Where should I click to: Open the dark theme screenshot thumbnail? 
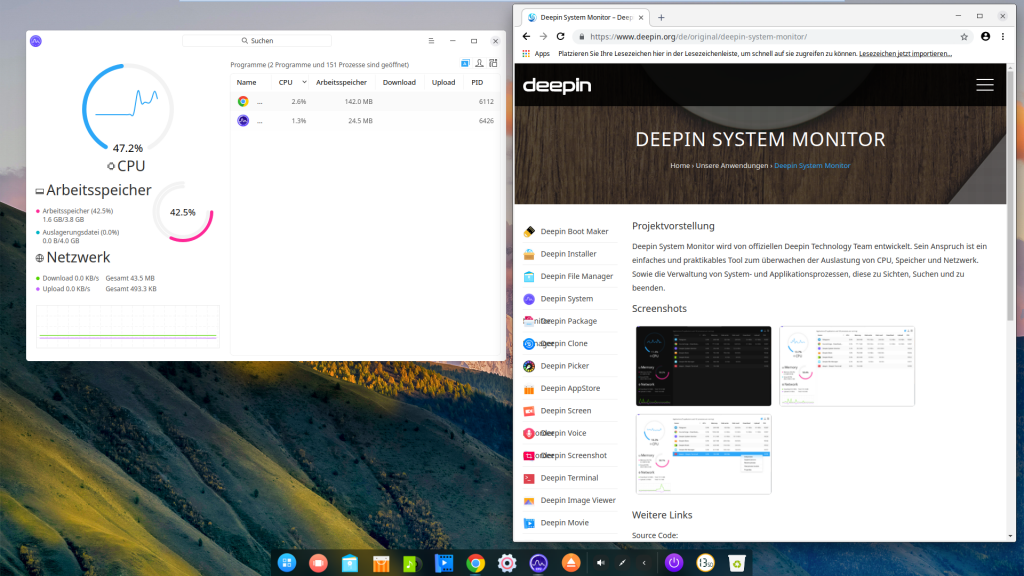point(703,366)
